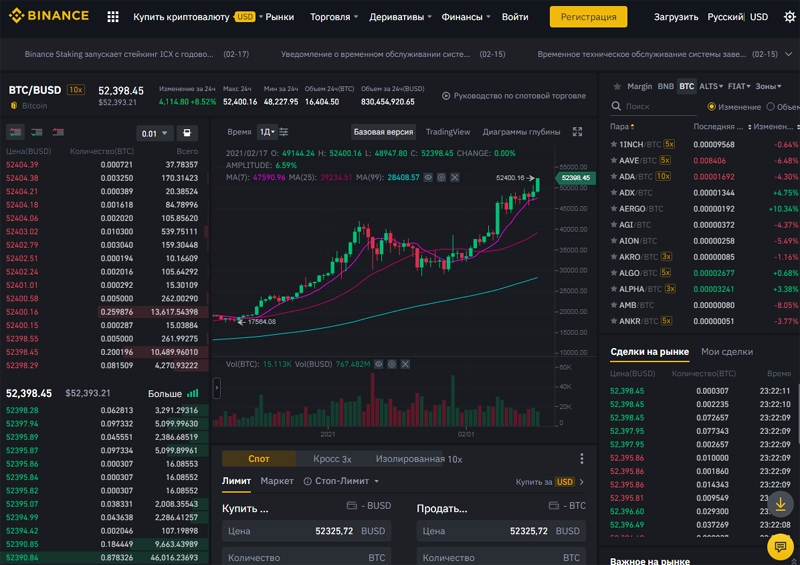Viewport: 800px width, 565px height.
Task: Open the Купить за USD link
Action: [549, 482]
